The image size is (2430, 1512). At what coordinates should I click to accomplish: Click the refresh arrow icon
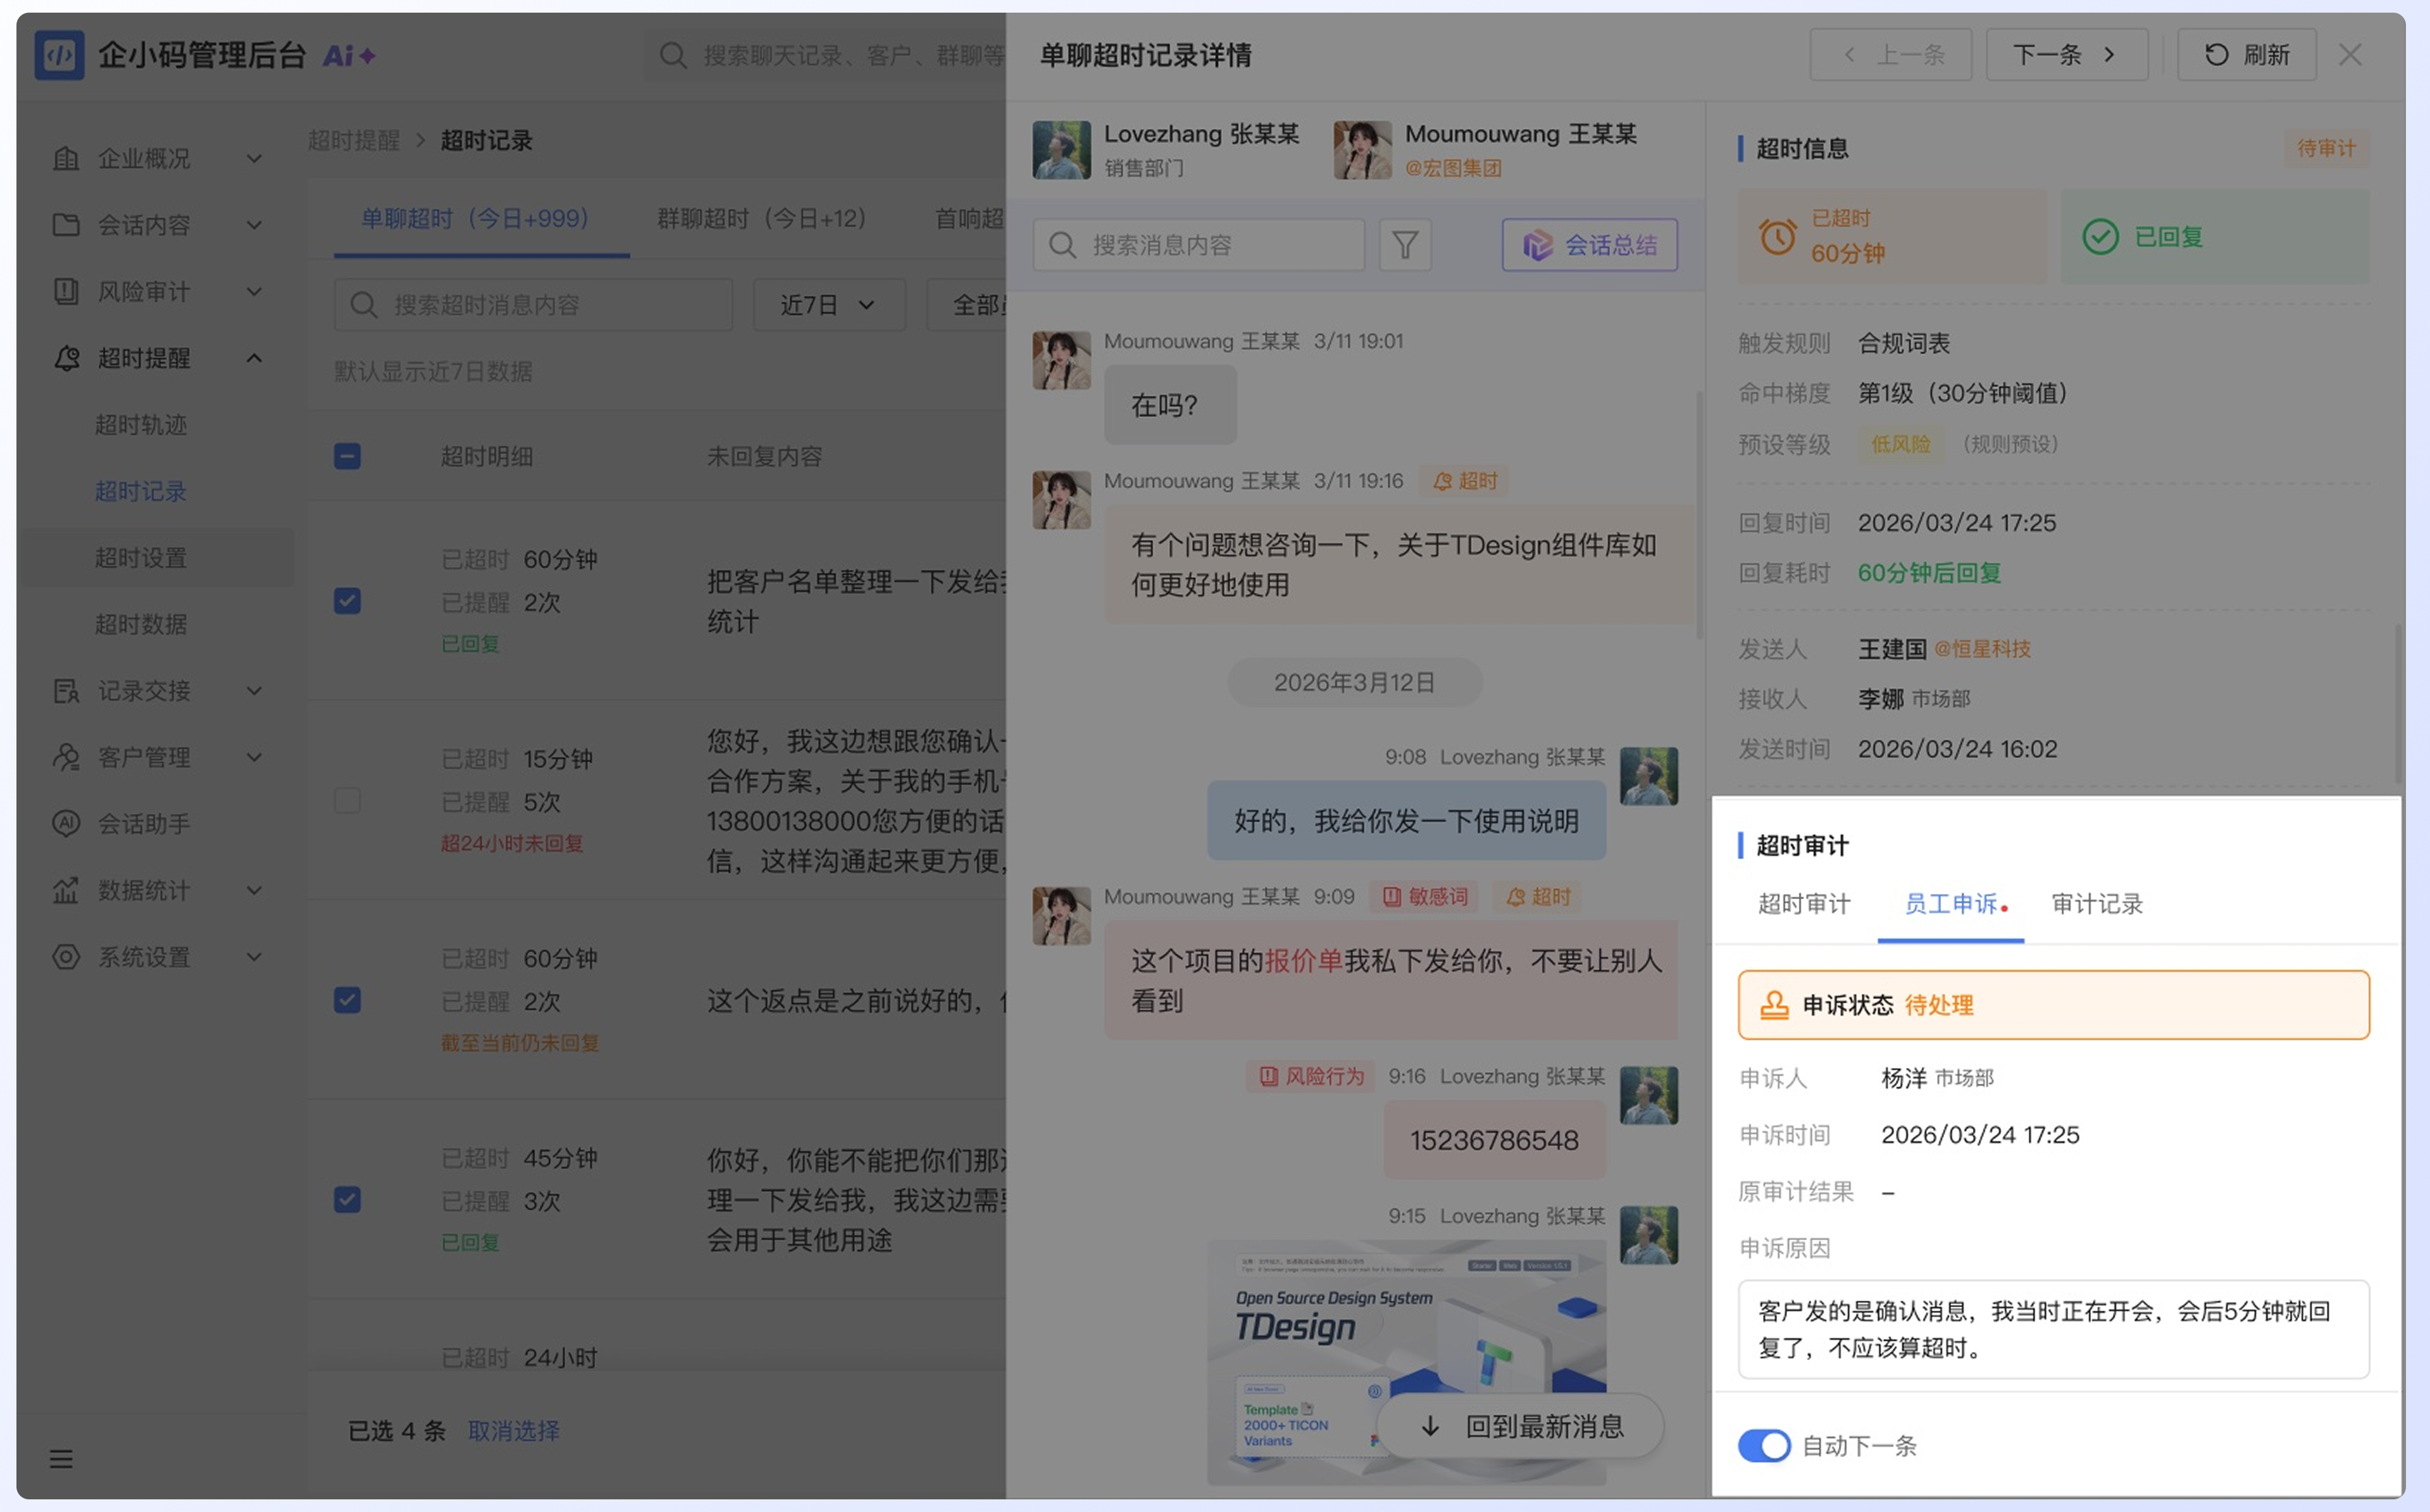[x=2216, y=55]
